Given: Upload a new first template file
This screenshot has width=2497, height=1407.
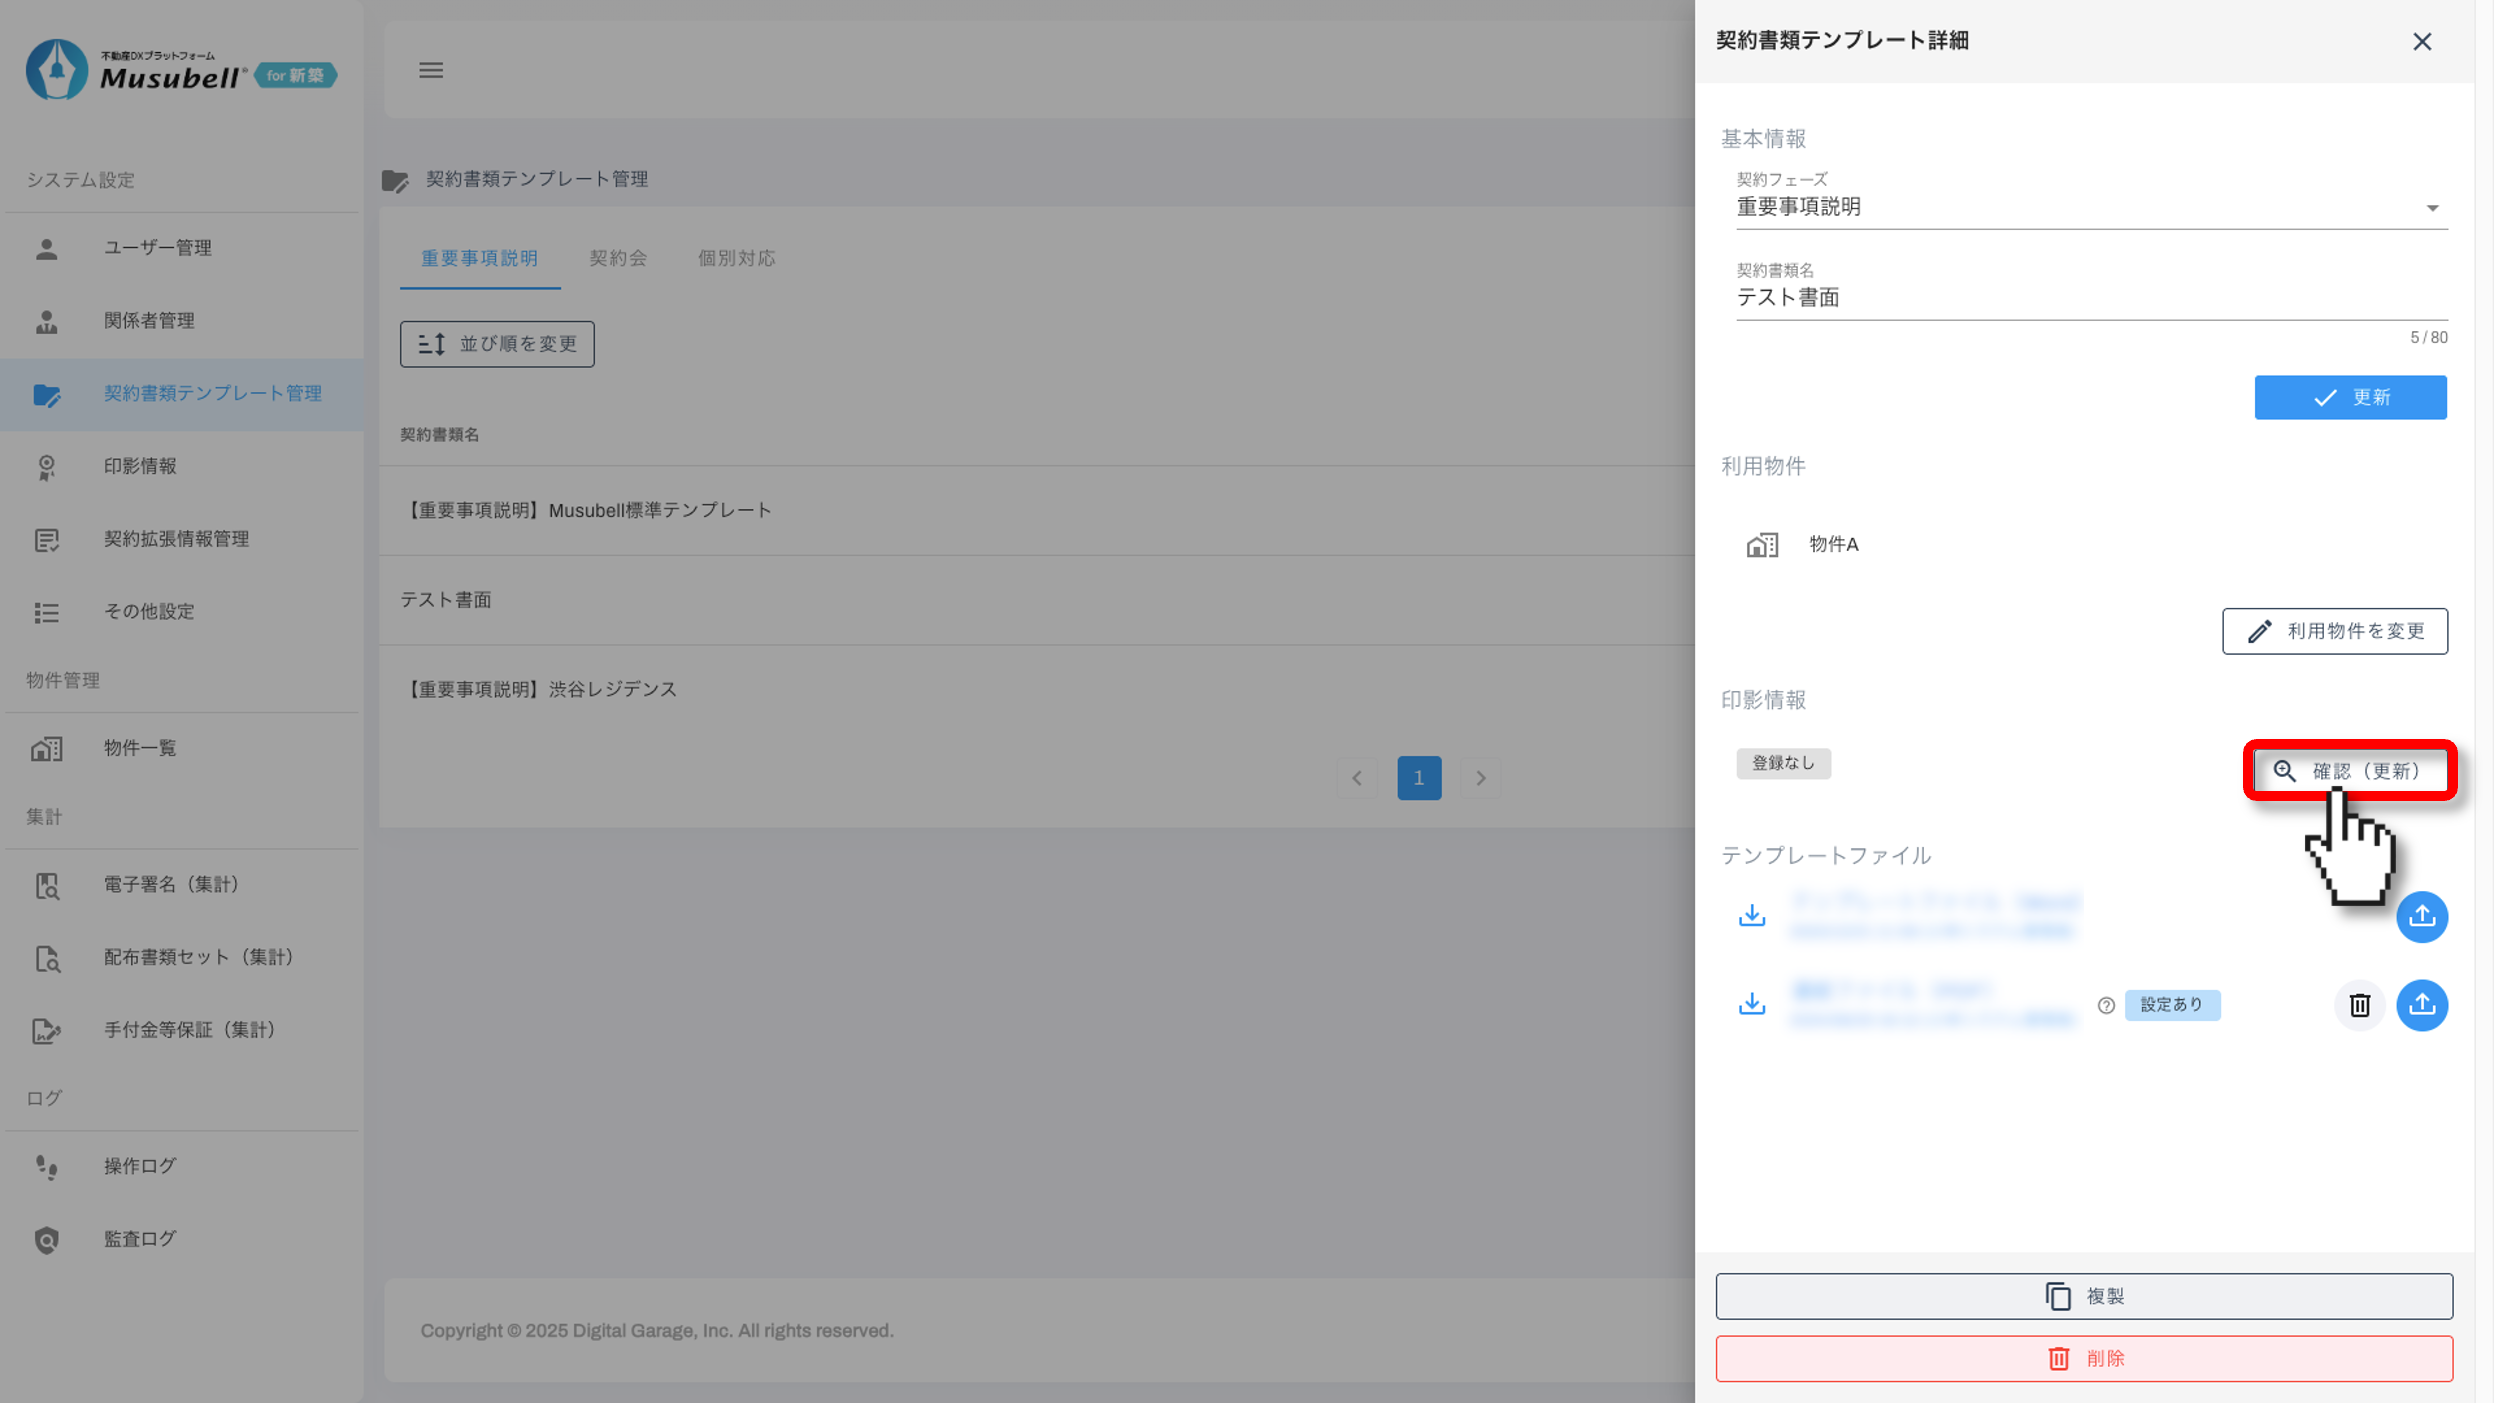Looking at the screenshot, I should (2421, 916).
